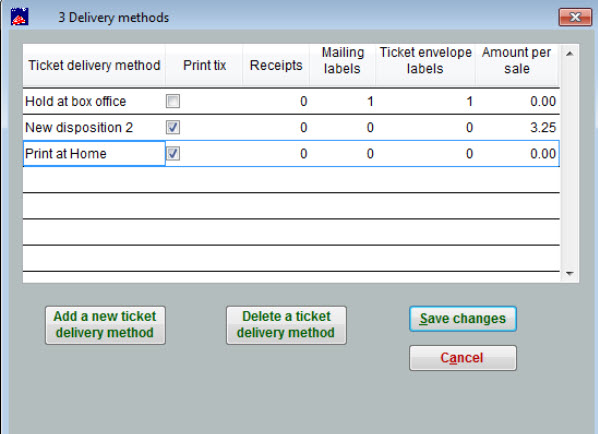The image size is (598, 434).
Task: Click the Receipts column header
Action: click(x=276, y=65)
